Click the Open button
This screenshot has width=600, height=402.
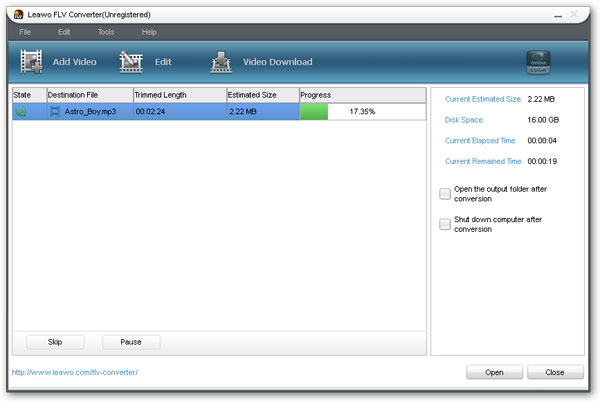494,372
